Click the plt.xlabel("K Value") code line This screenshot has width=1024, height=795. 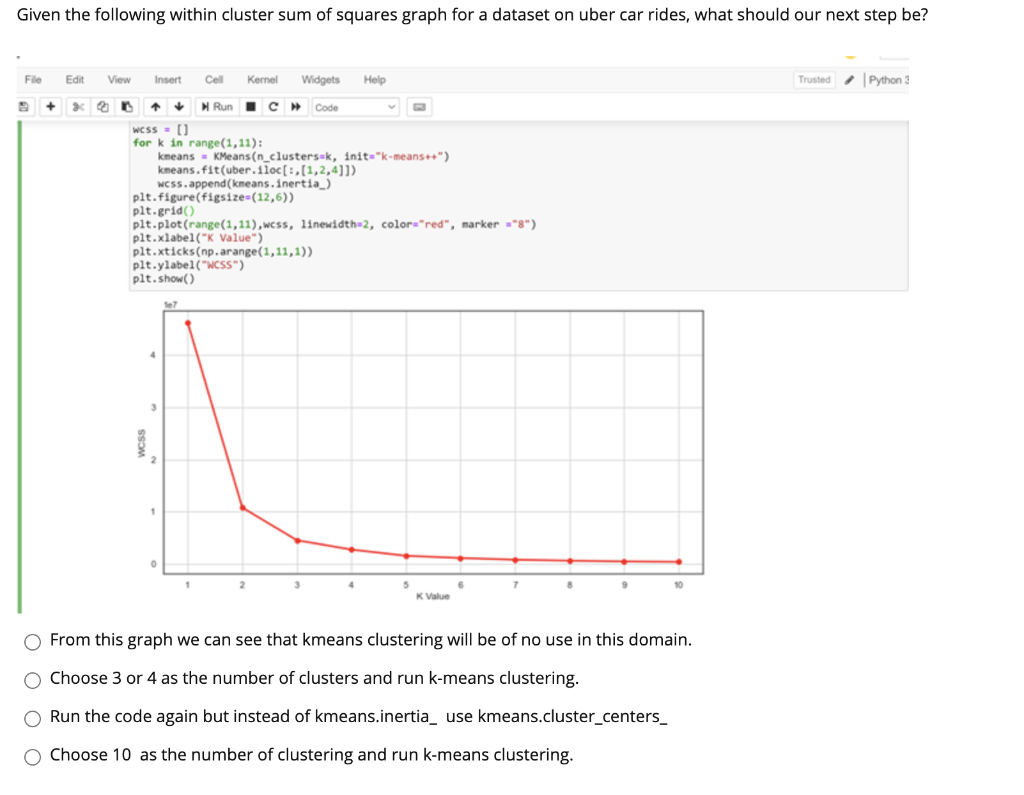[x=197, y=238]
